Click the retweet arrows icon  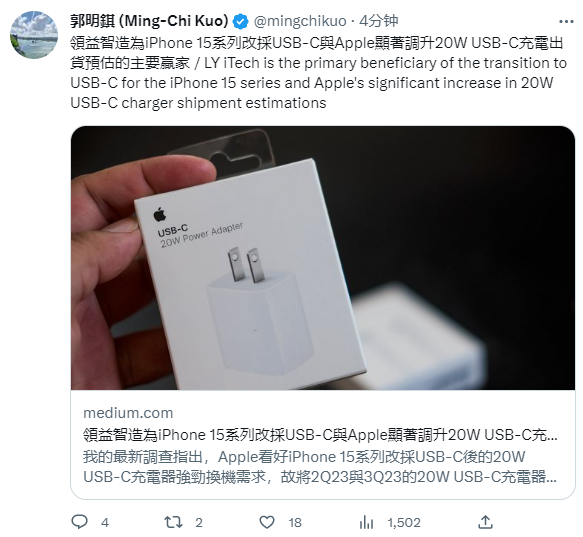(174, 522)
